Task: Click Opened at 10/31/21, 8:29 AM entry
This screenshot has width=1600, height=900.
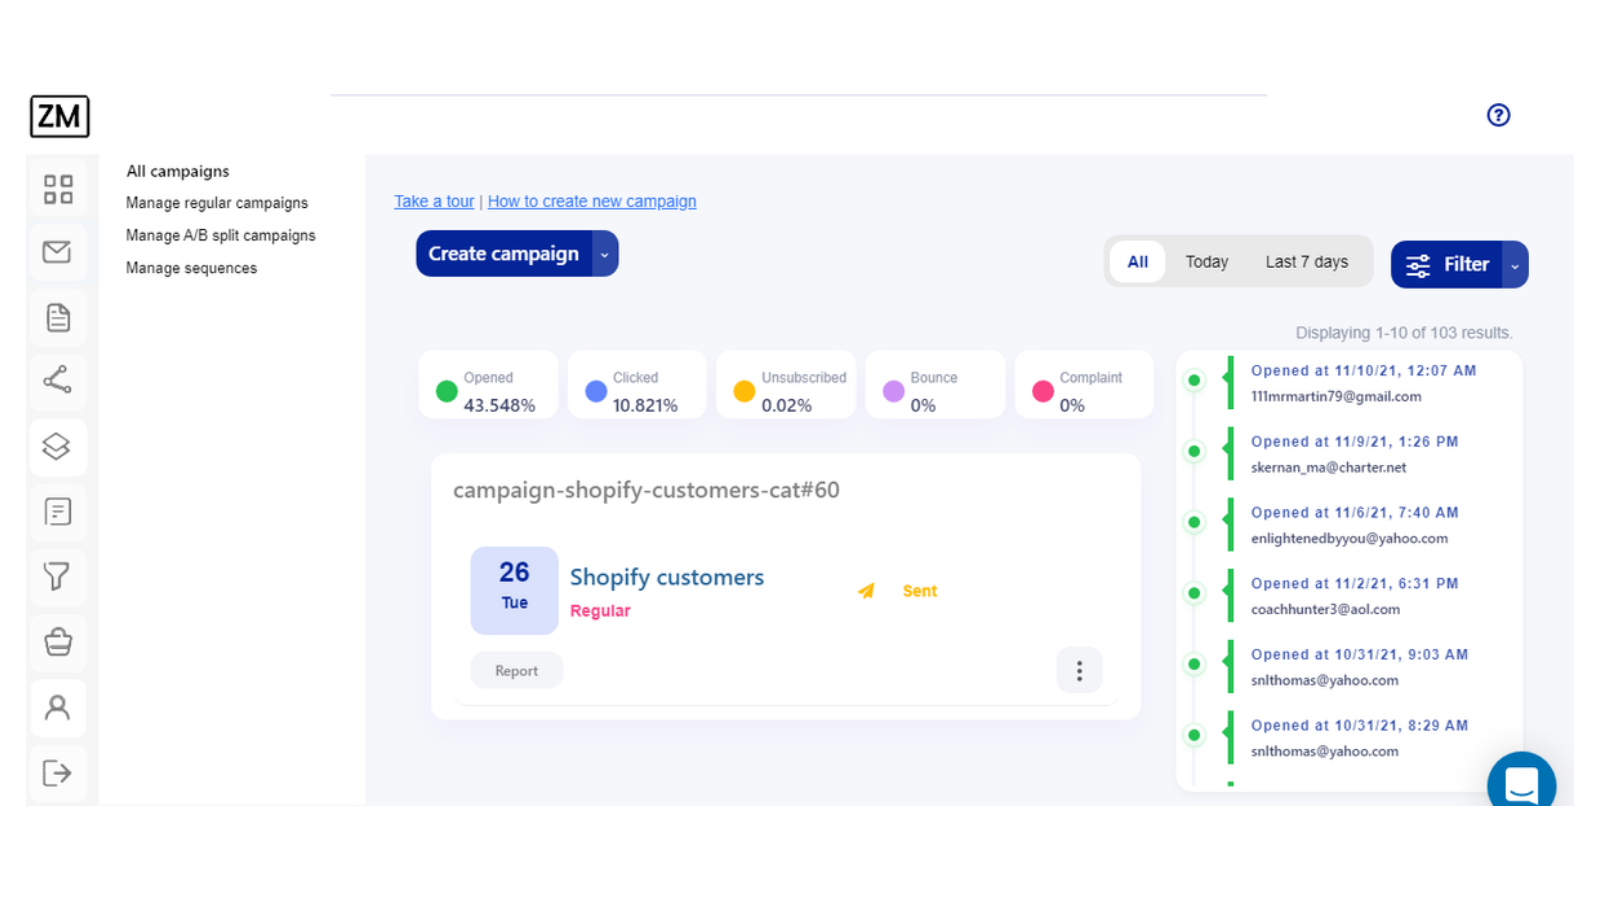Action: coord(1359,725)
